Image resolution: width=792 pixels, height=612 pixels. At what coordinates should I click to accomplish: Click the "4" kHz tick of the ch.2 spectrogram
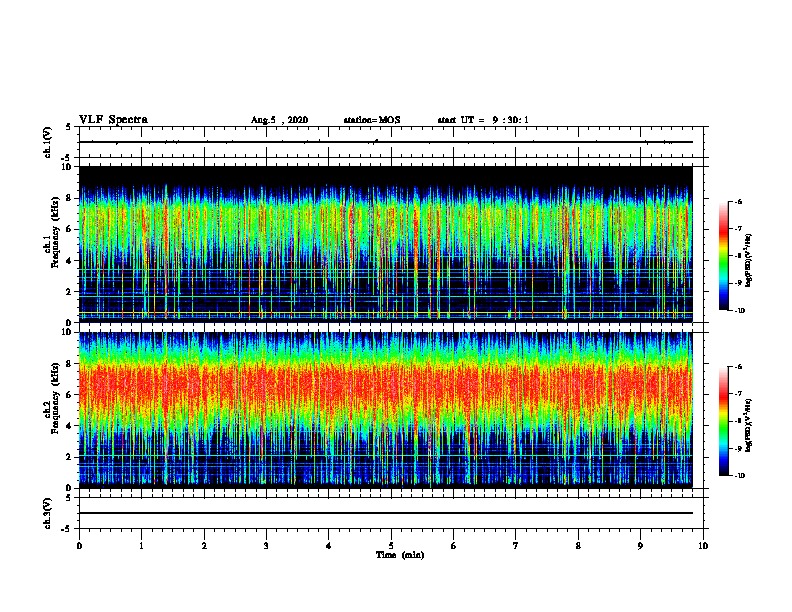coord(69,426)
